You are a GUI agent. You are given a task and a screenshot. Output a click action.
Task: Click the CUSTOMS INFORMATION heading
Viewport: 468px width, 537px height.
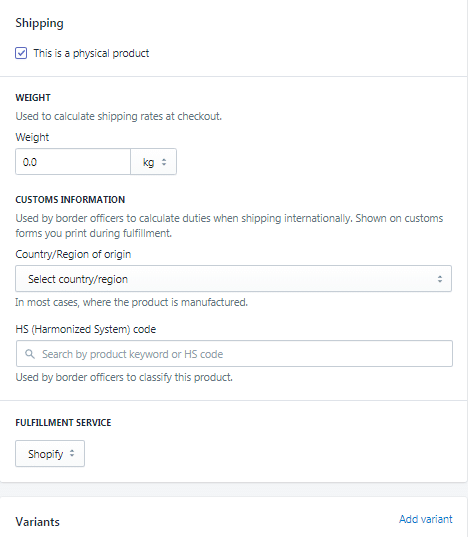click(x=70, y=200)
